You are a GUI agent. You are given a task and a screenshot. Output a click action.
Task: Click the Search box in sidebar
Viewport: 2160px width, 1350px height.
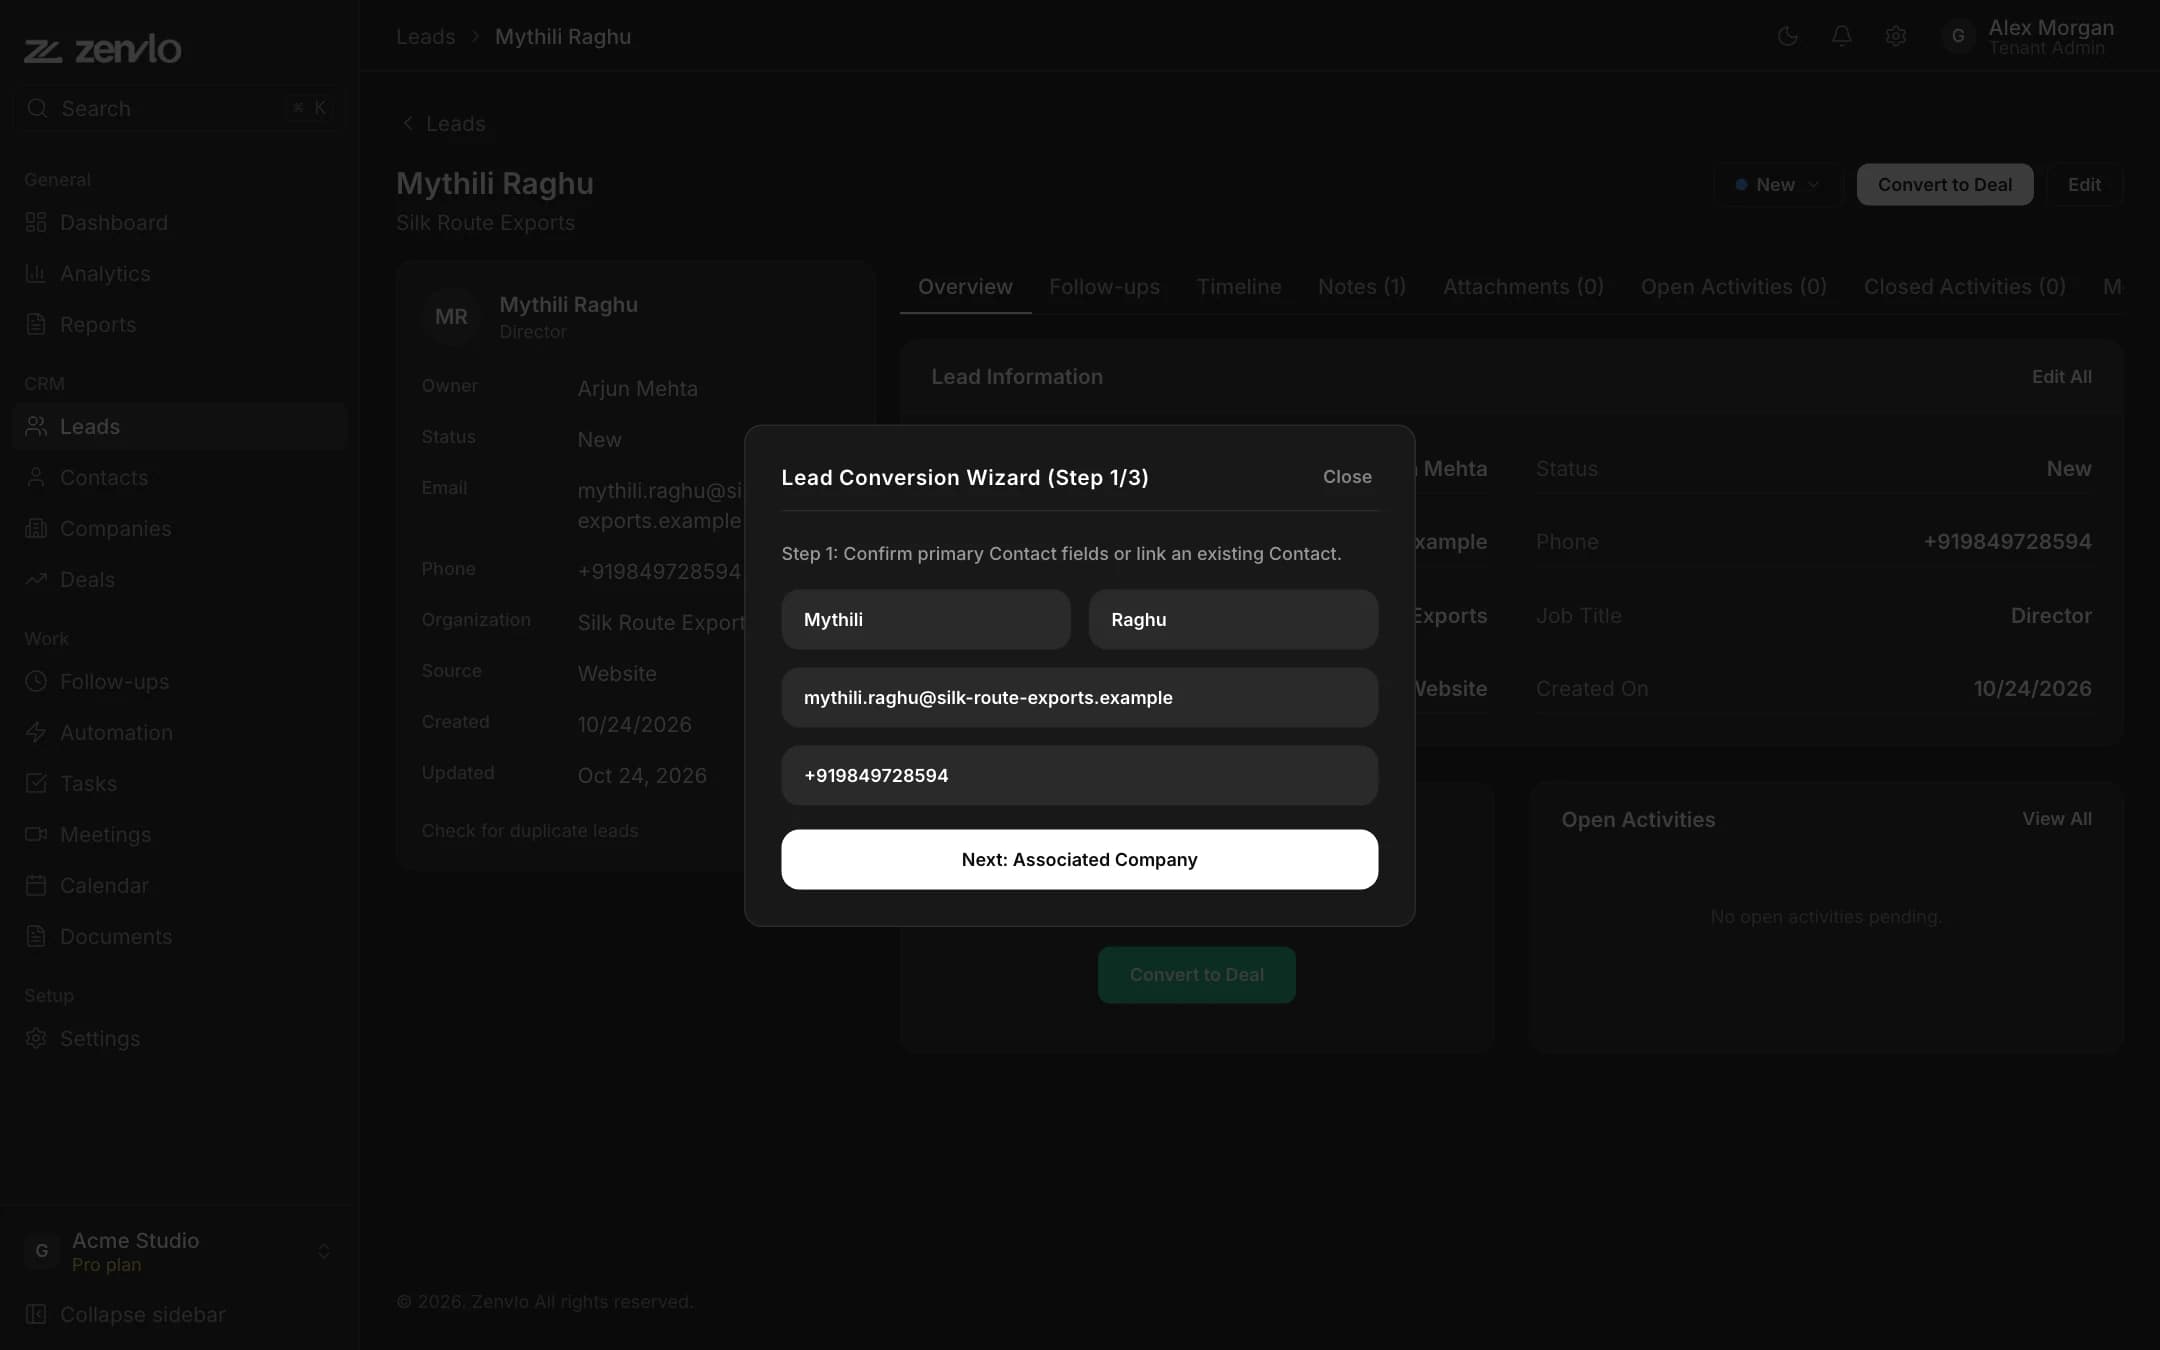pyautogui.click(x=179, y=108)
